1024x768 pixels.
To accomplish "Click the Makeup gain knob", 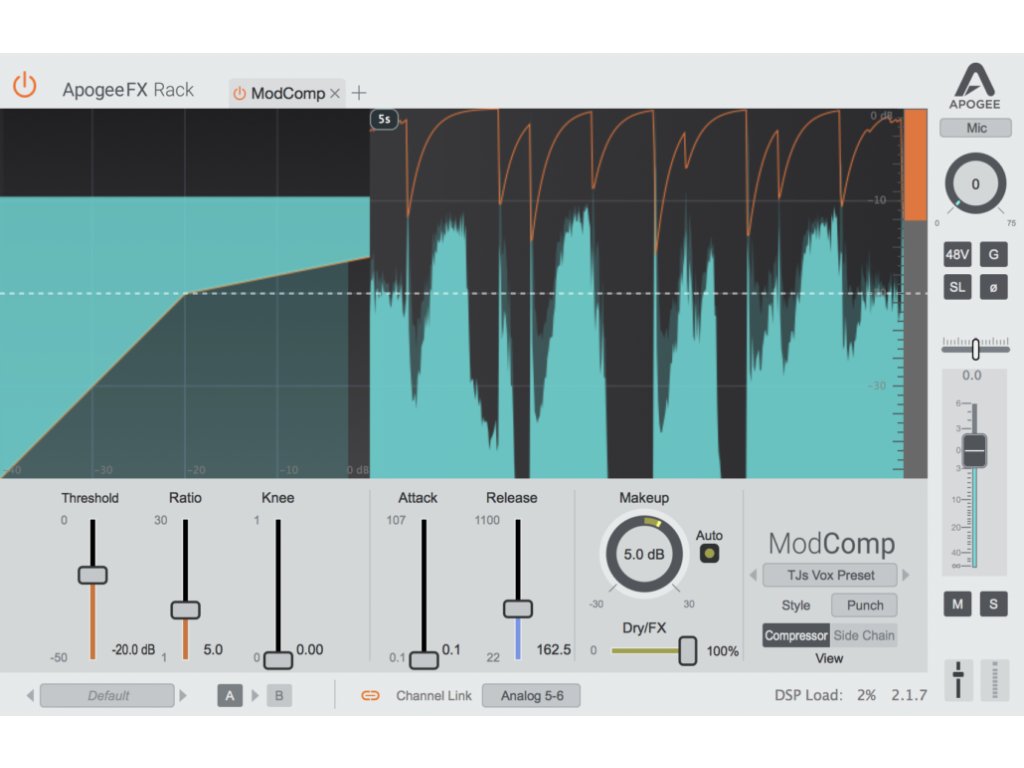I will (644, 554).
